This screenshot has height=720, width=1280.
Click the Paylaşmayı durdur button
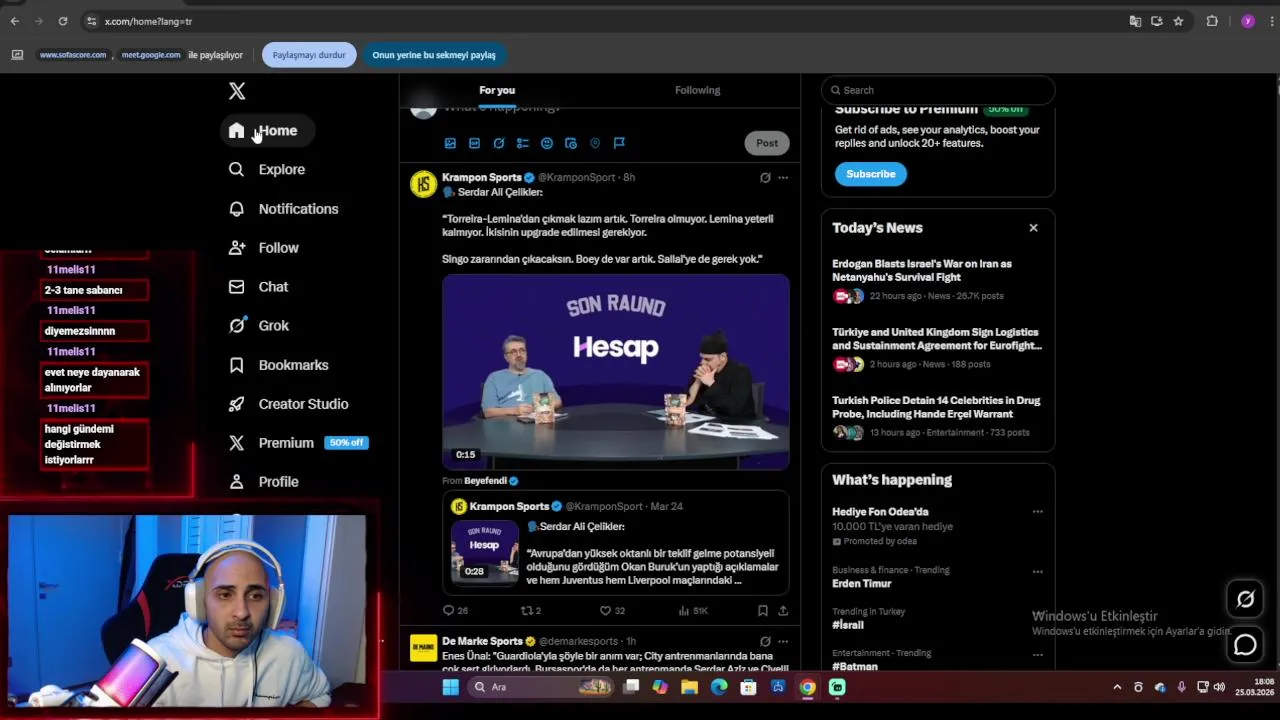point(309,55)
